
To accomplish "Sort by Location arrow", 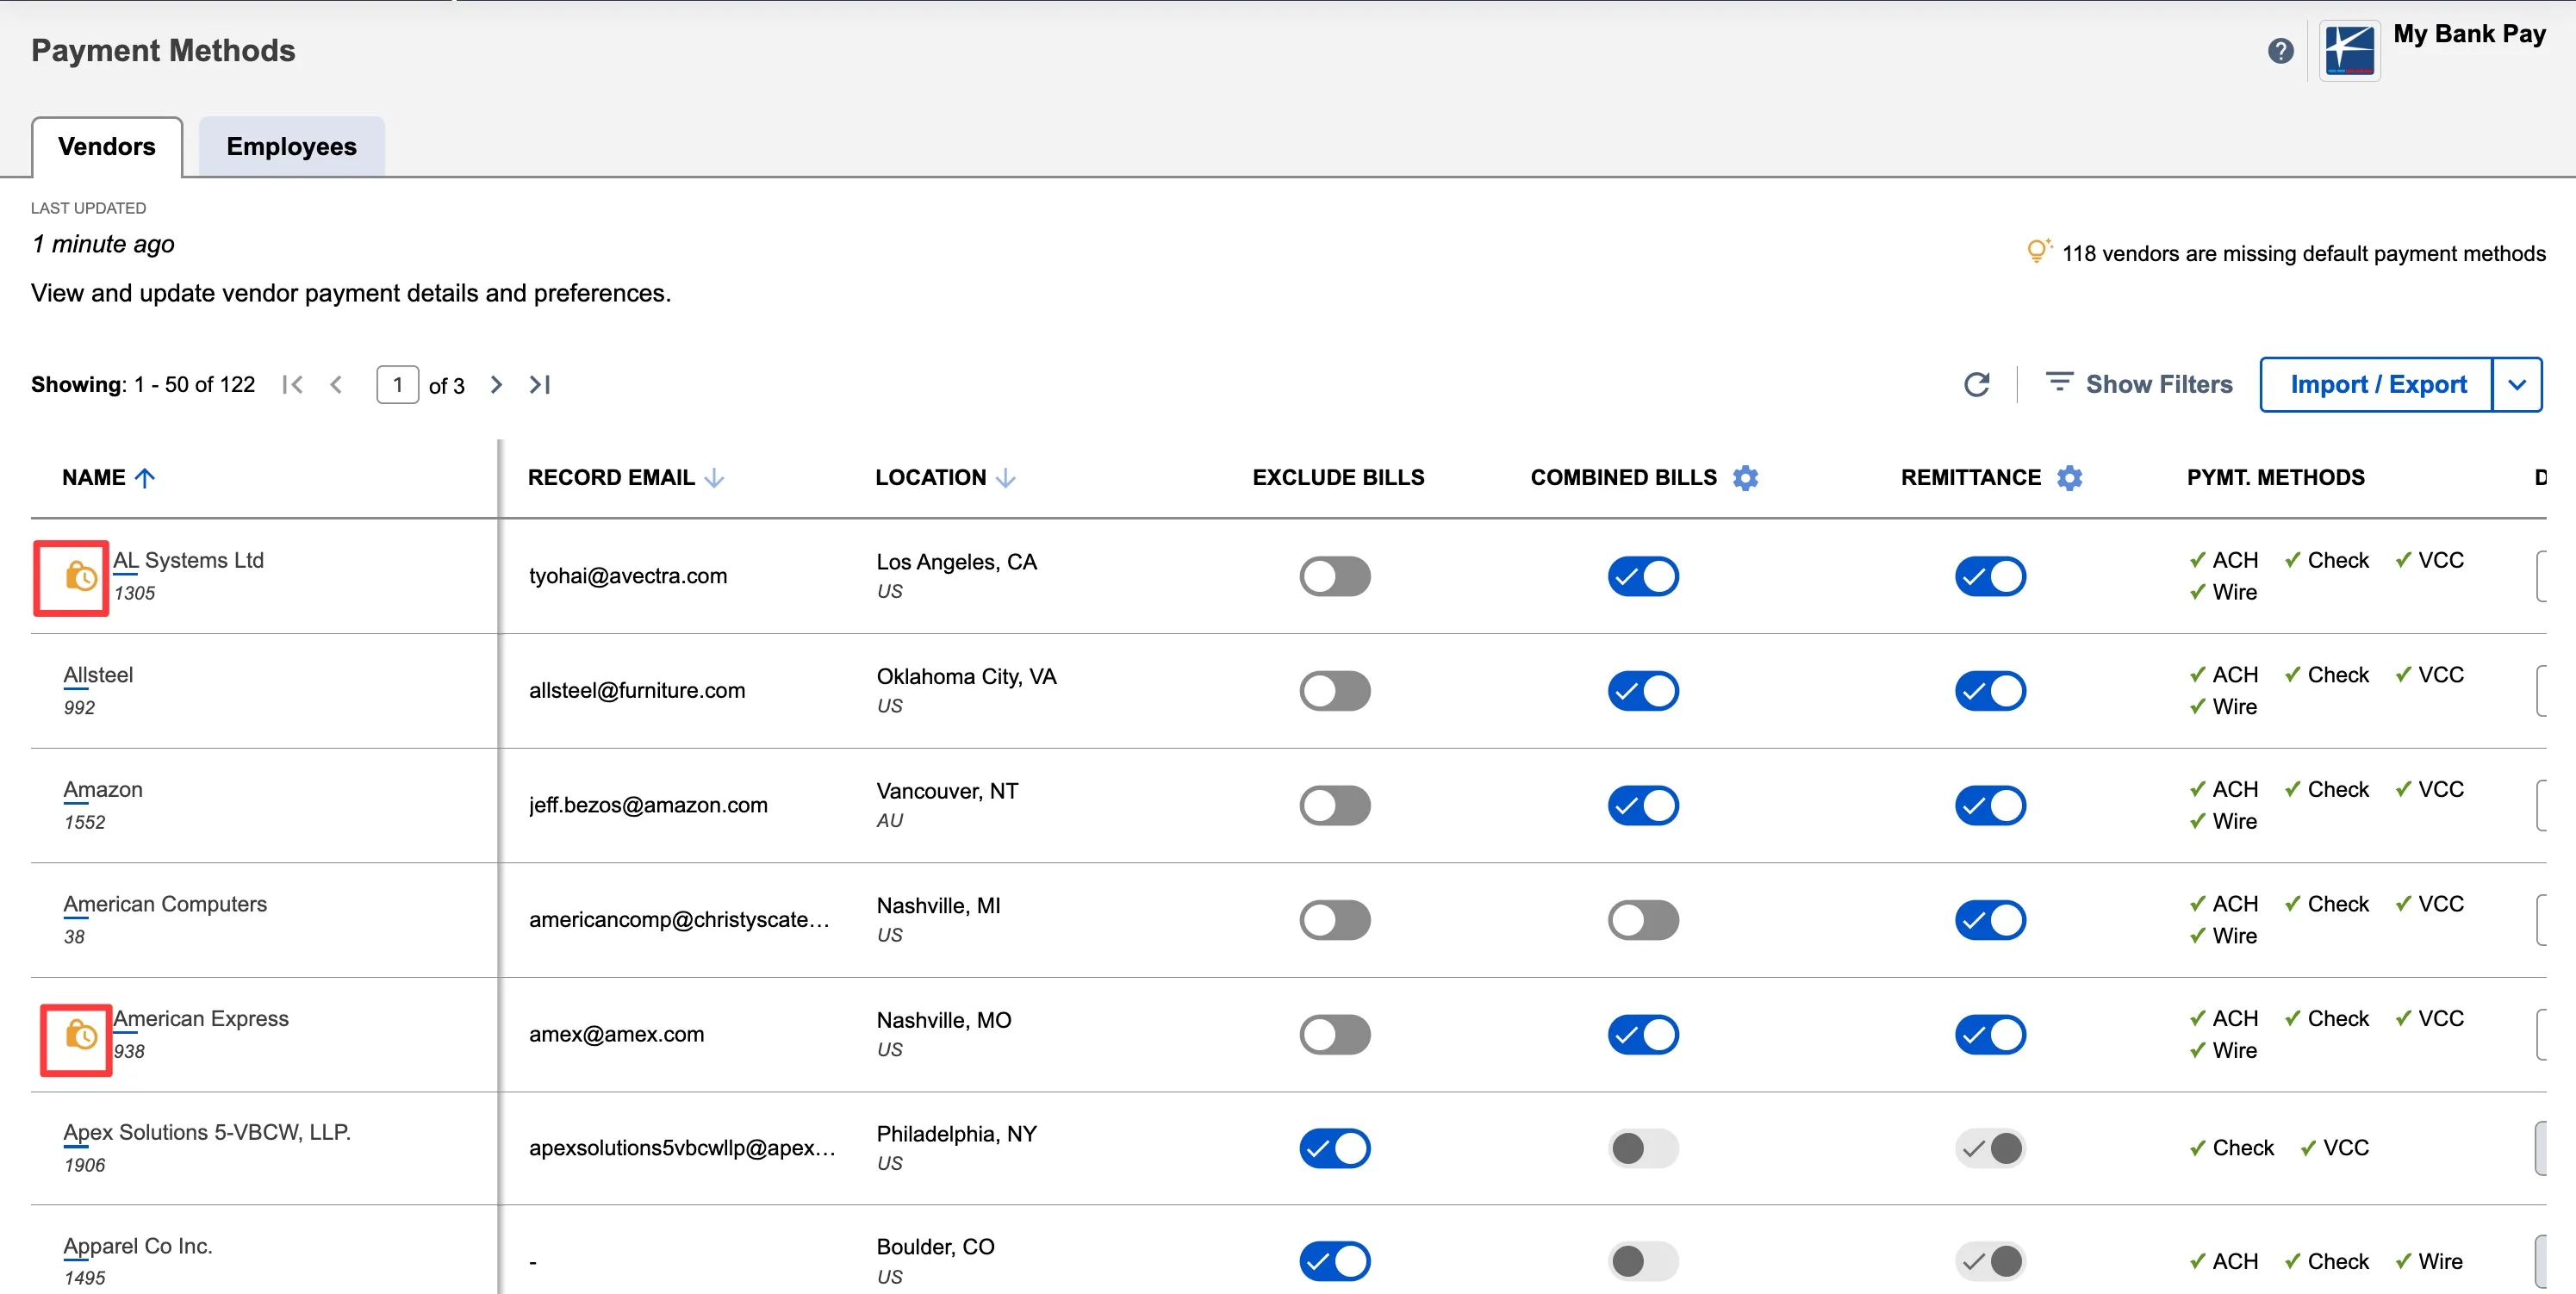I will (1006, 478).
